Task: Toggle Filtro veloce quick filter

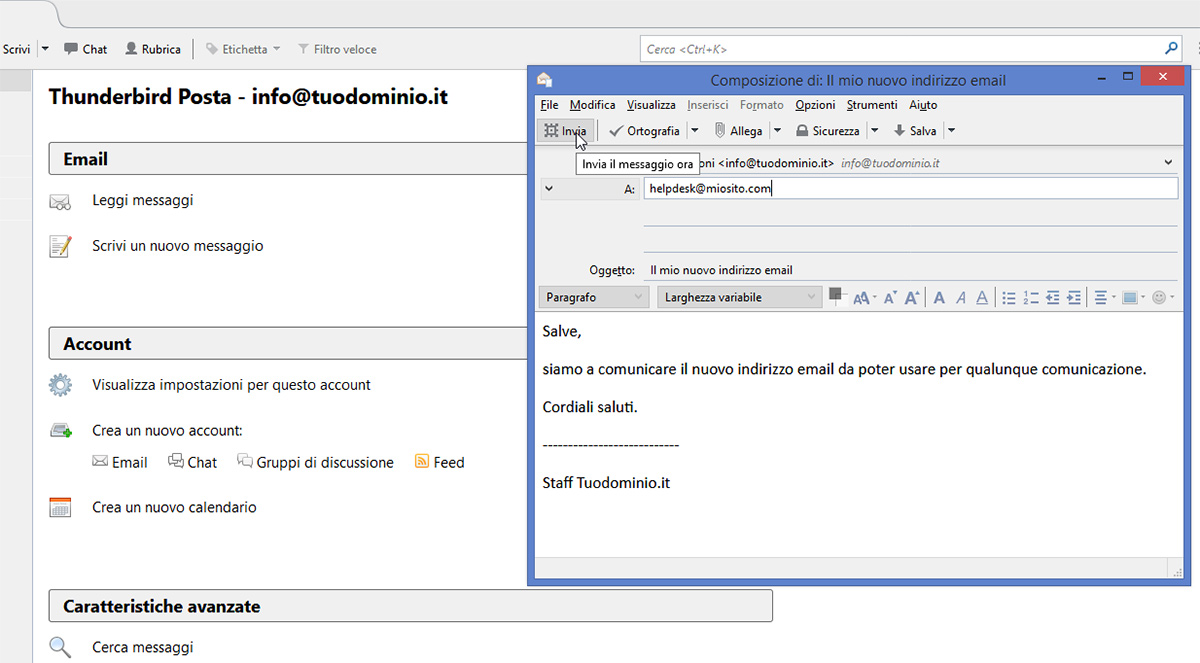Action: (335, 49)
